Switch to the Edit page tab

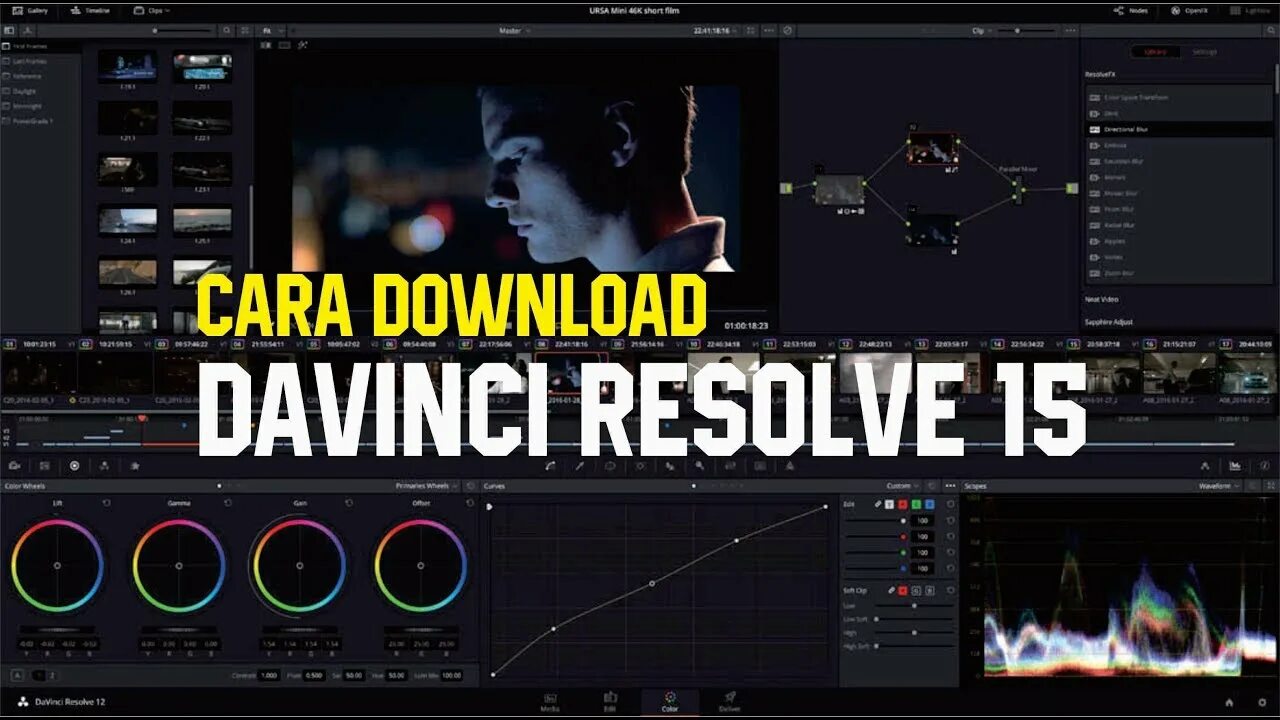pos(610,701)
